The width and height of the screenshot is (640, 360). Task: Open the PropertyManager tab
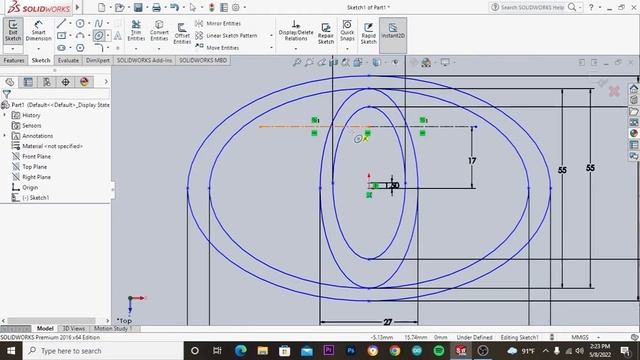(28, 82)
